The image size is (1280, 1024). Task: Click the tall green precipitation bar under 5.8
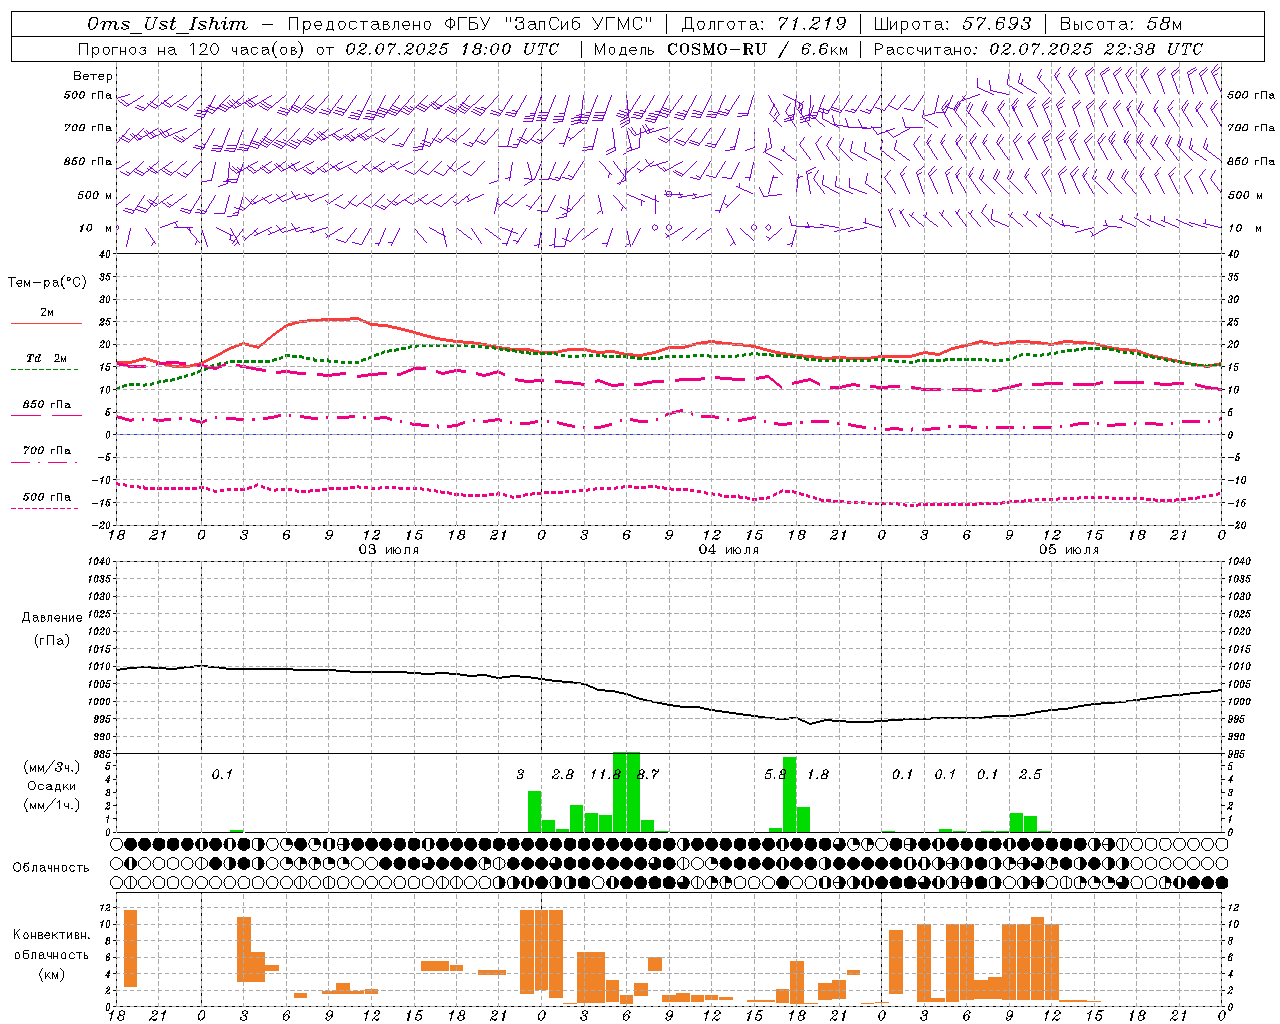coord(790,794)
